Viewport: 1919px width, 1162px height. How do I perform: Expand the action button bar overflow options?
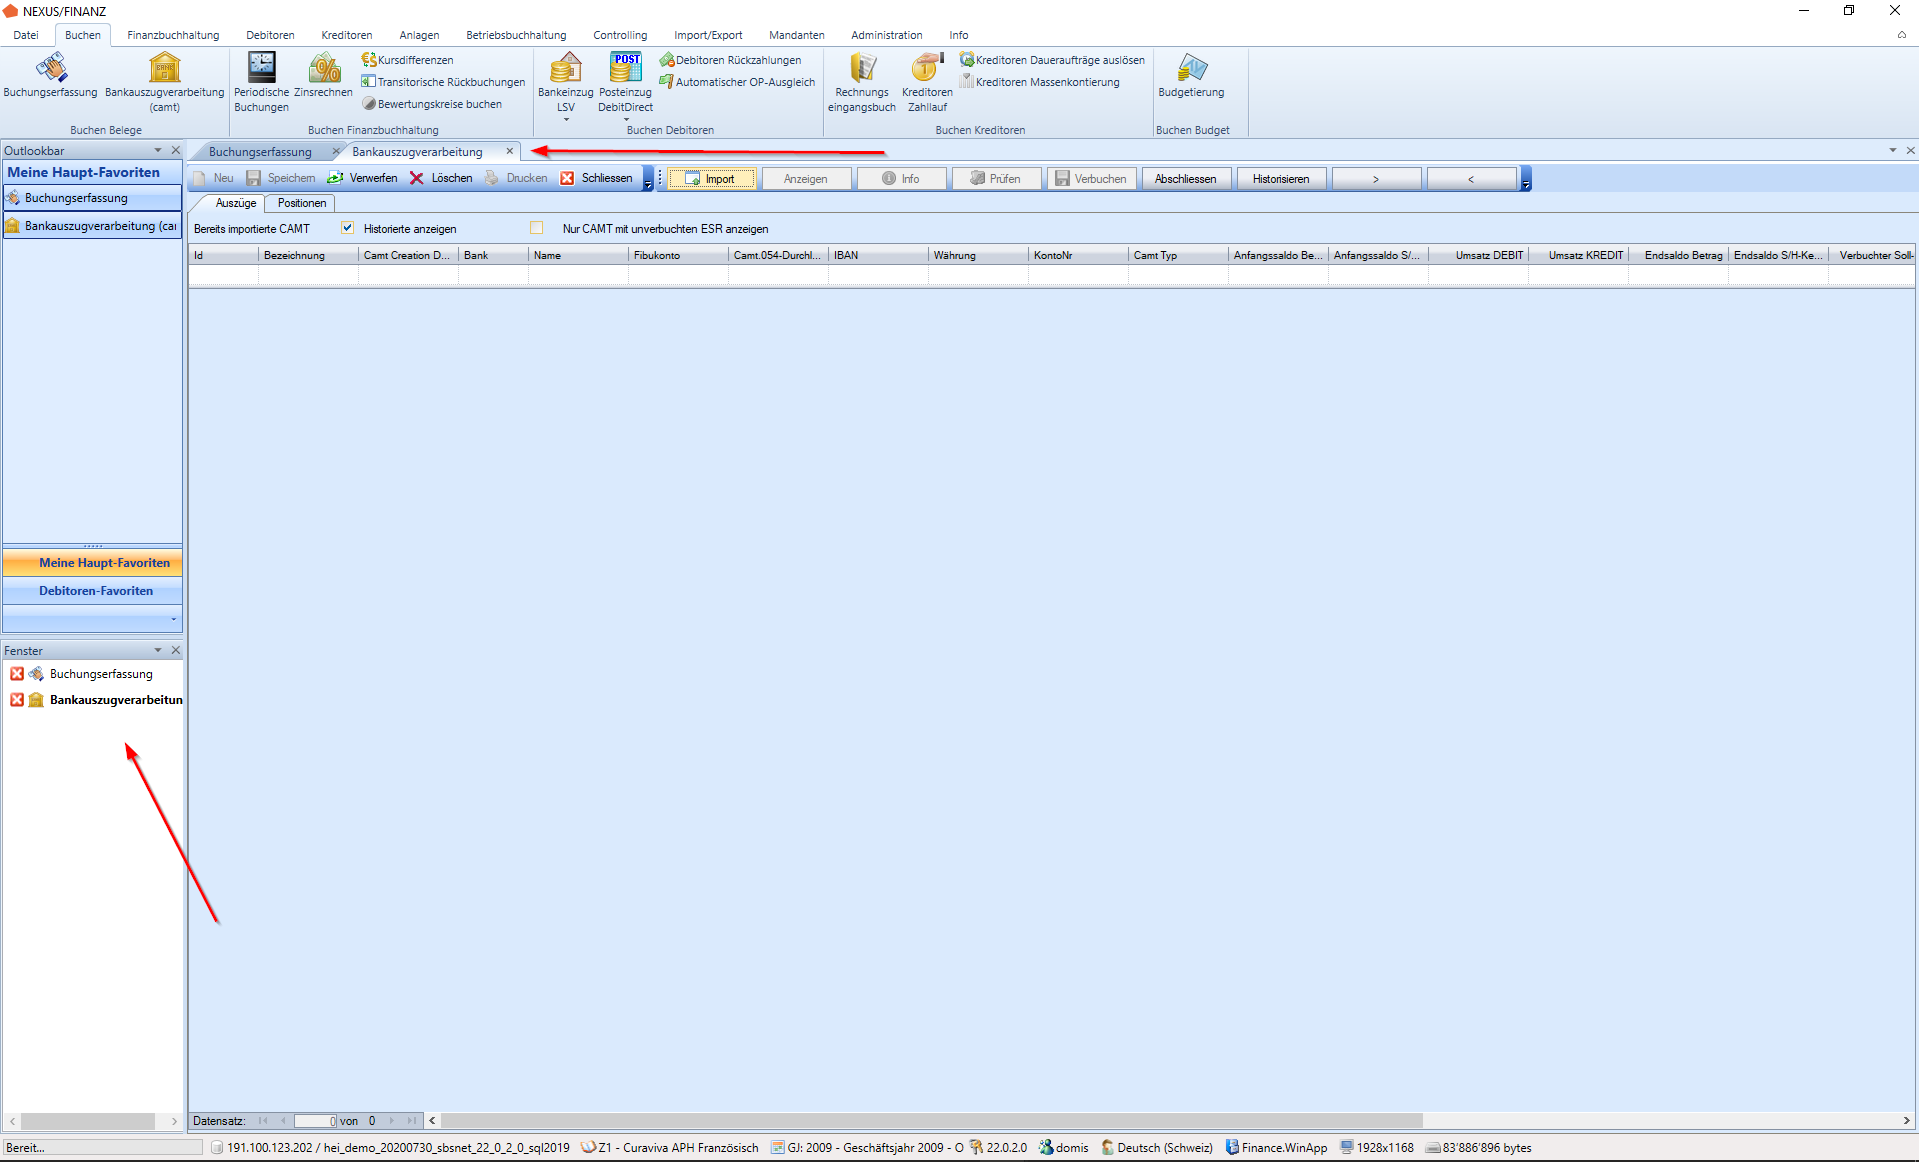[1526, 180]
